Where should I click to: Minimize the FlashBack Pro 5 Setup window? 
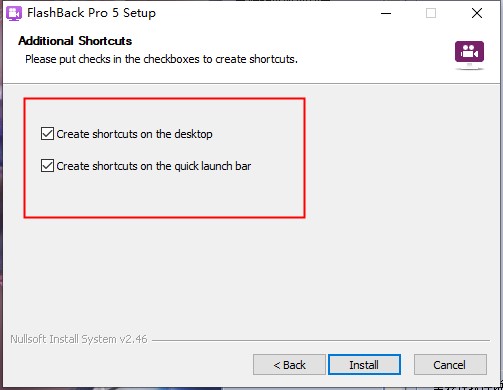tap(386, 13)
